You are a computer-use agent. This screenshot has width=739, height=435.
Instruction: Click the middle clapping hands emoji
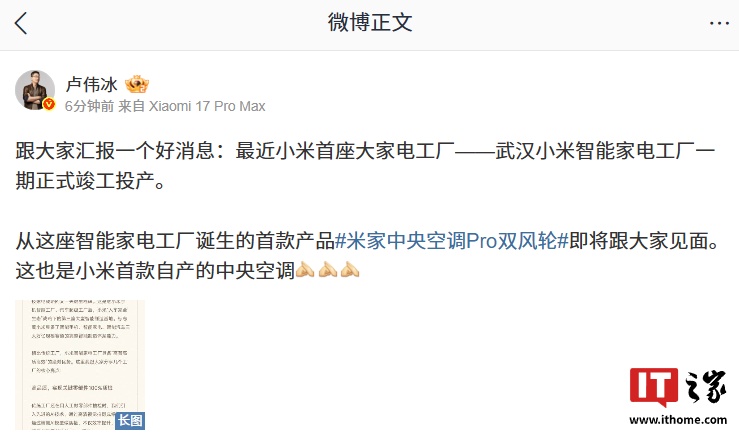pos(327,270)
